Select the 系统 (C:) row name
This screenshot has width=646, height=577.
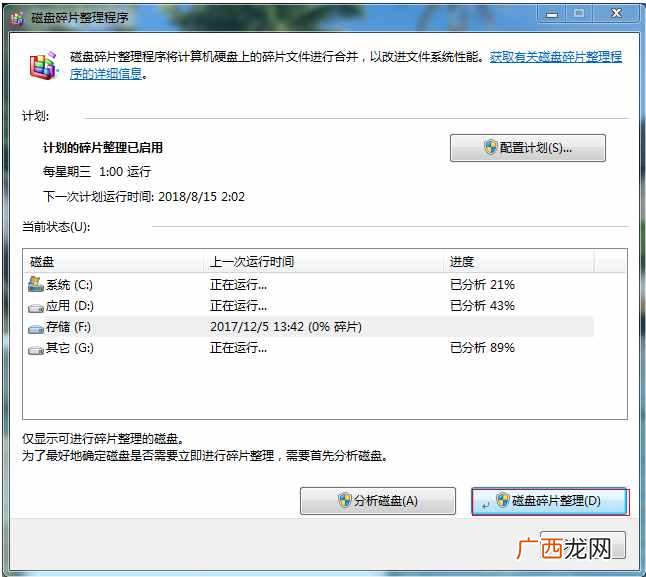pos(69,285)
